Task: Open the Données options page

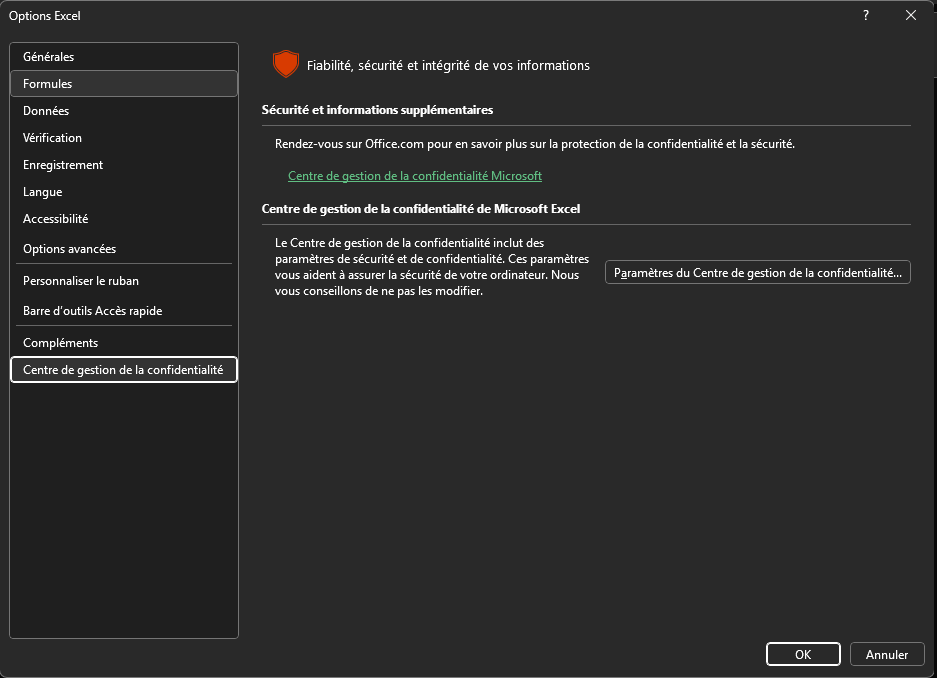Action: coord(124,111)
